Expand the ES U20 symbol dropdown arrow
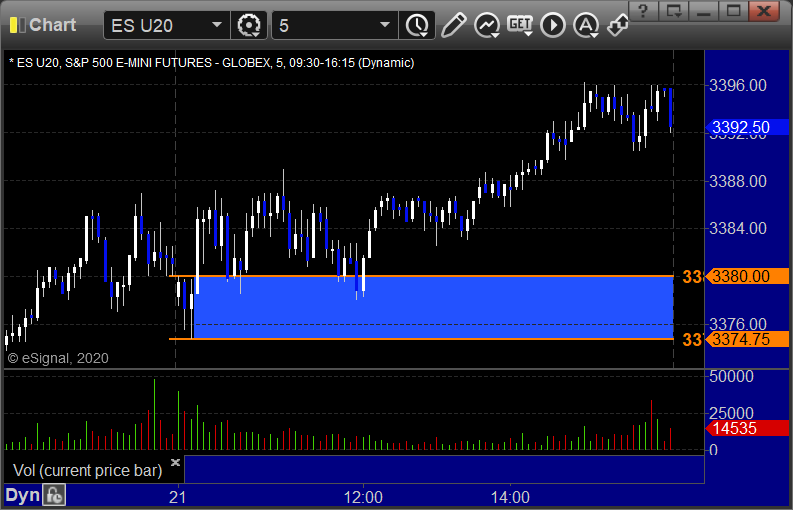 [217, 25]
